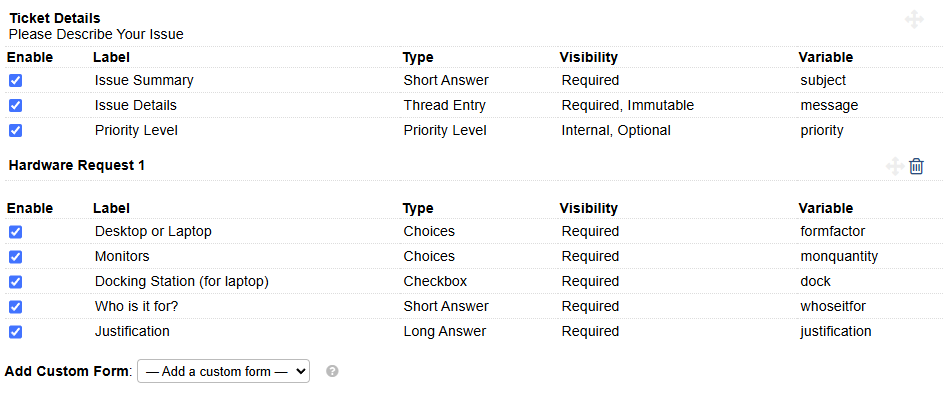Click the Ticket Details section heading
The width and height of the screenshot is (949, 398).
click(x=54, y=18)
